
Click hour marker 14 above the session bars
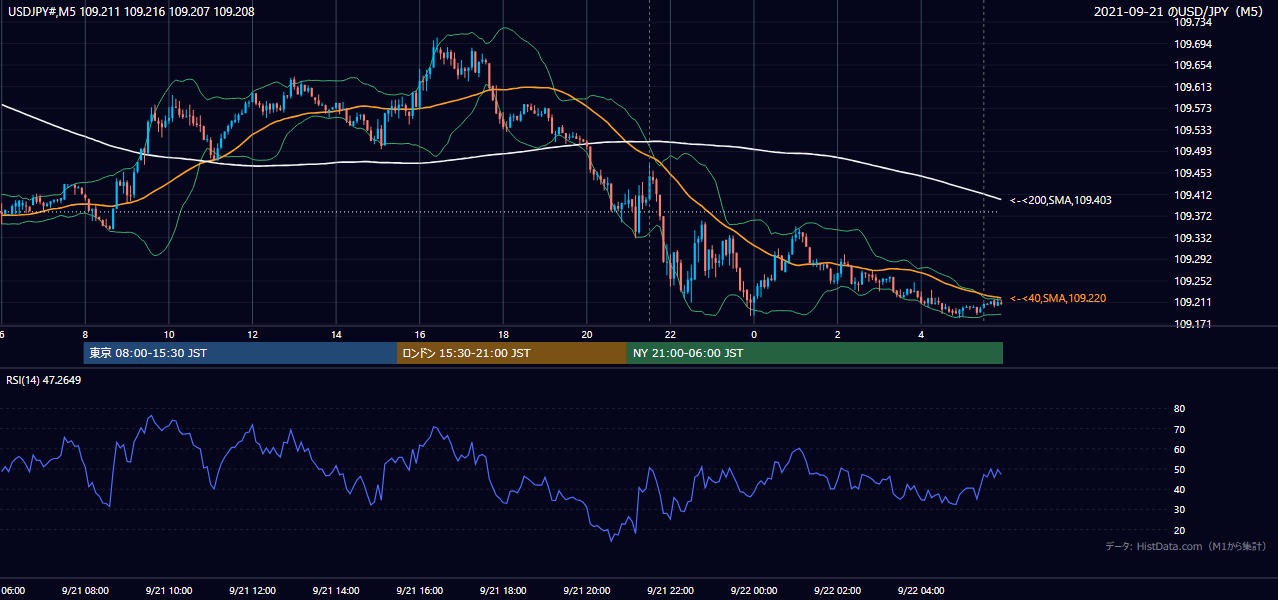[336, 334]
